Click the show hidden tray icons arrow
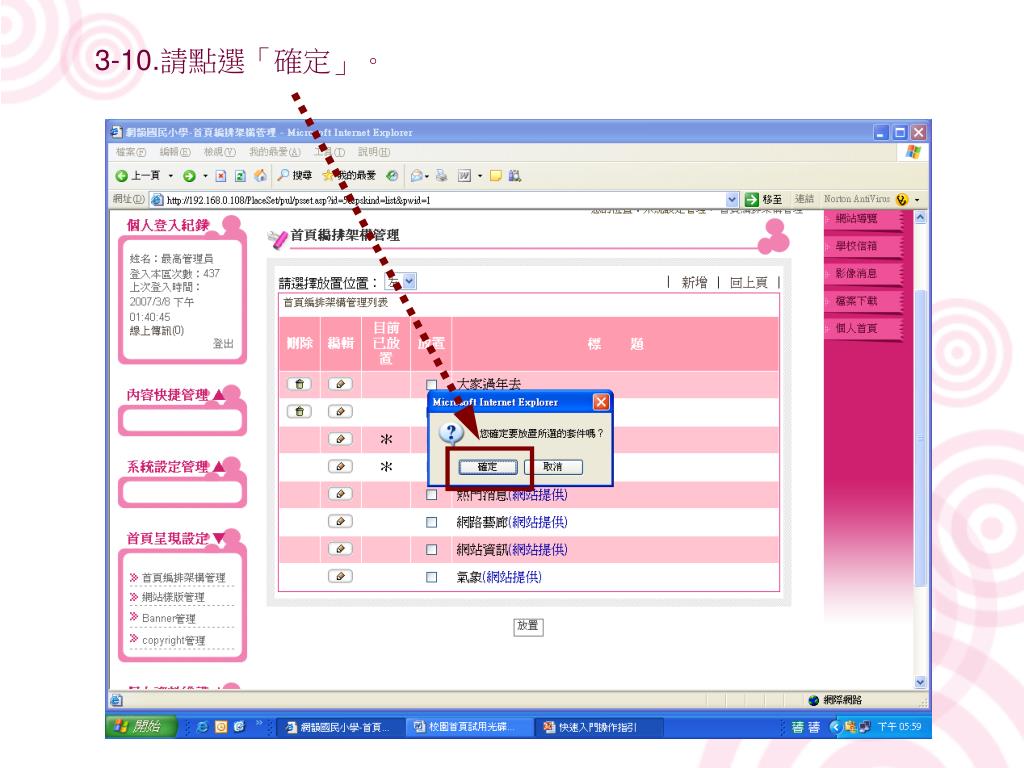Viewport: 1024px width, 768px height. click(x=834, y=727)
